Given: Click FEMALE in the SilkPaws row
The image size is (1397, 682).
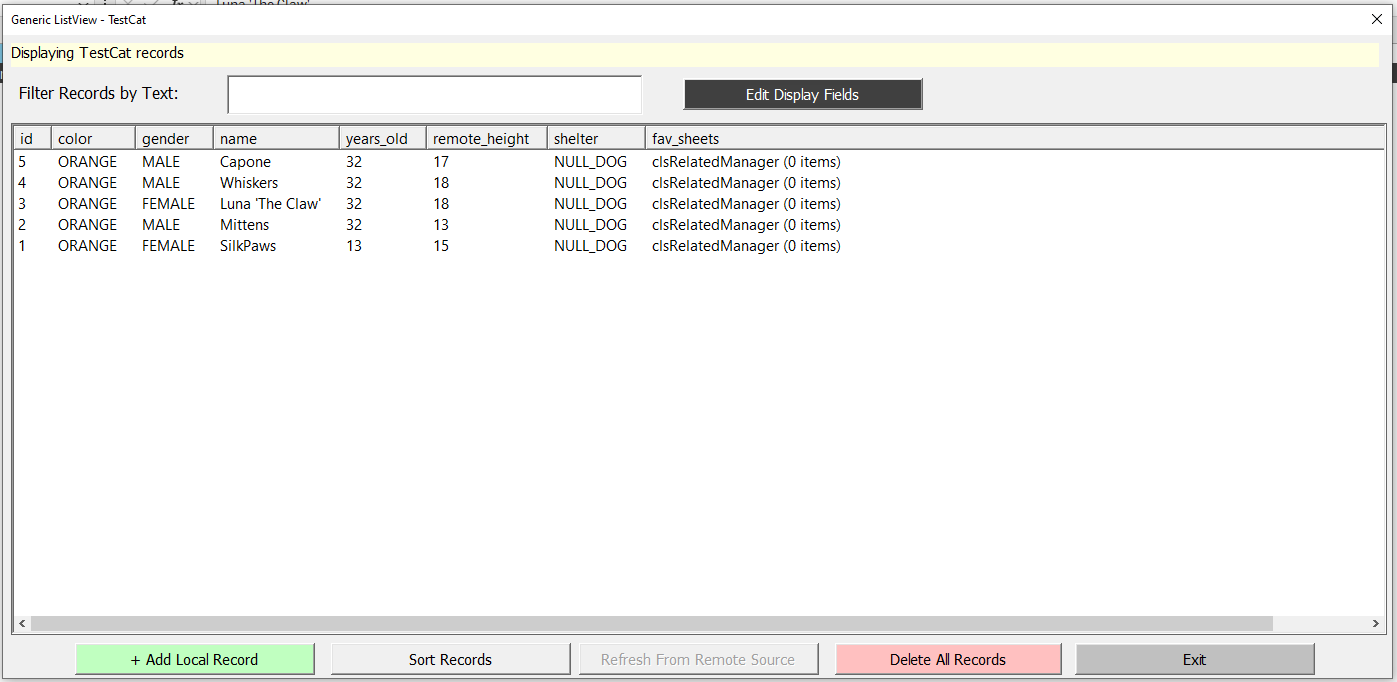Looking at the screenshot, I should 168,246.
